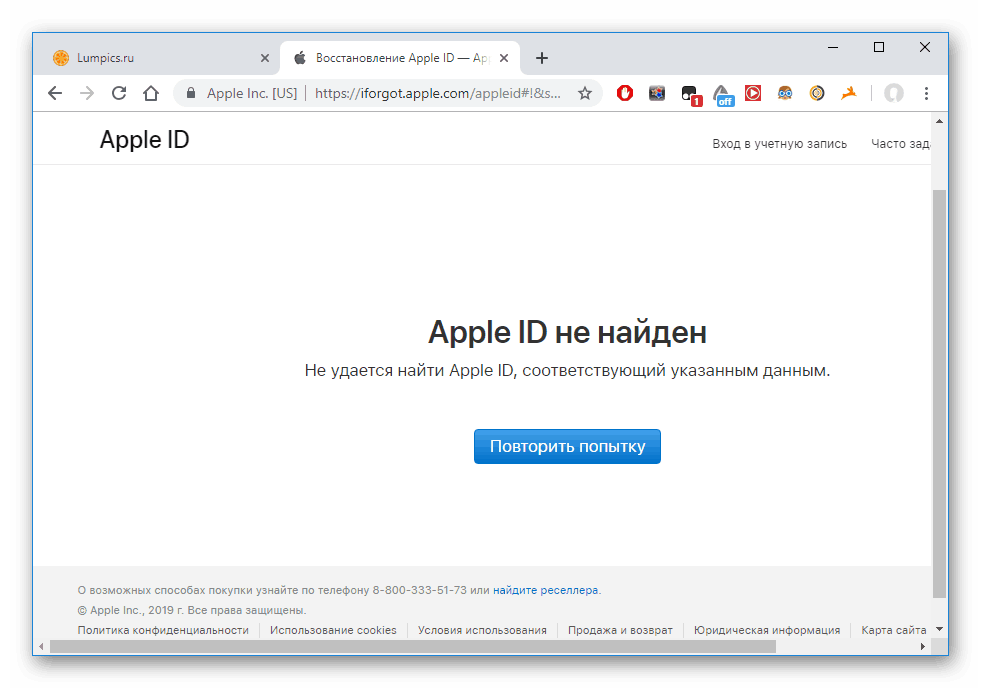Viewport: 981px width, 688px height.
Task: Click the Повторить попытку button
Action: 567,447
